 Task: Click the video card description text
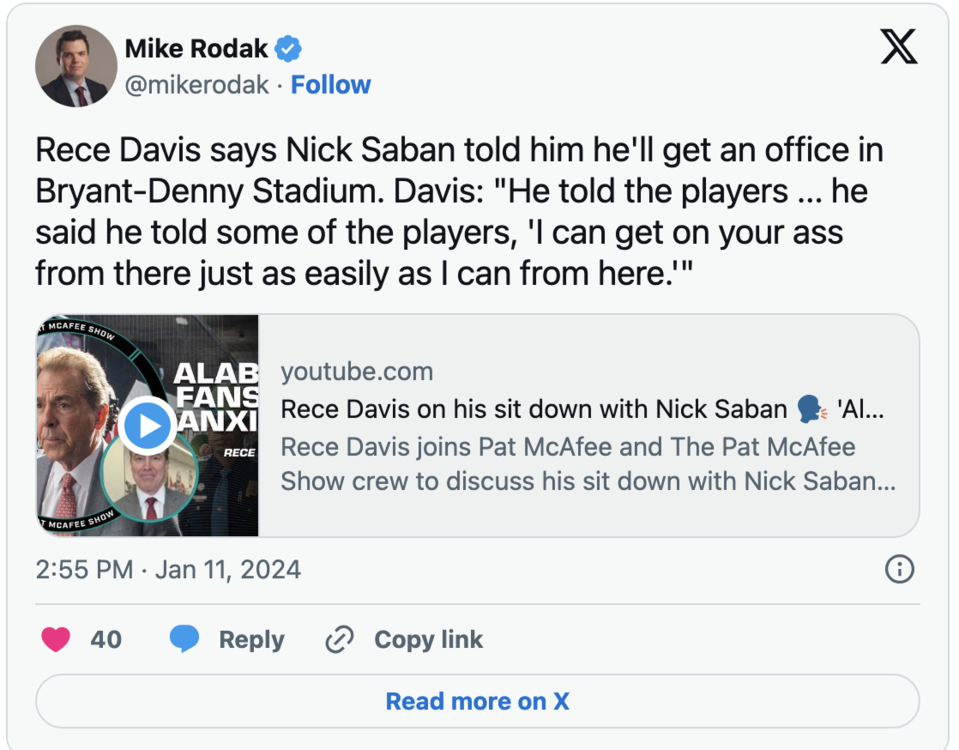click(x=587, y=463)
